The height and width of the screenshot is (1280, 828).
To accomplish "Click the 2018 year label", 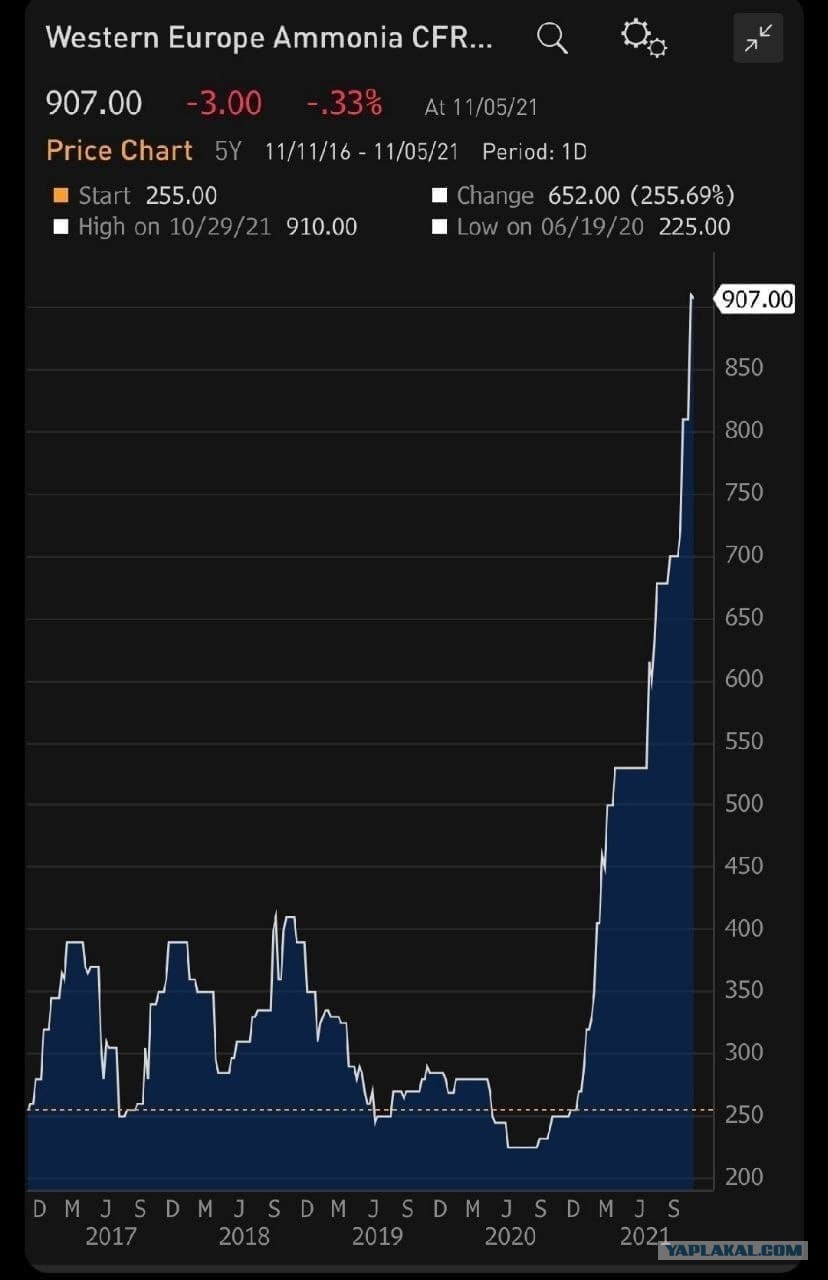I will pyautogui.click(x=244, y=1237).
